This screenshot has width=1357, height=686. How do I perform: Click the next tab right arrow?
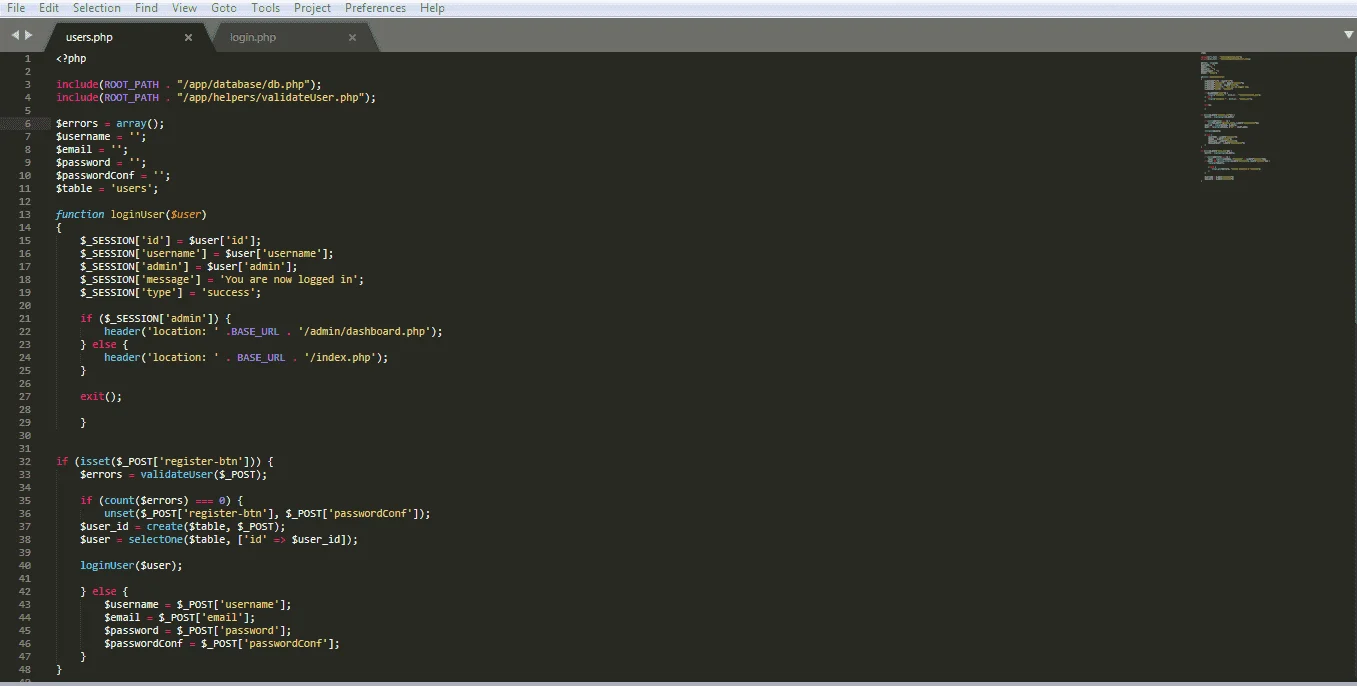[29, 36]
